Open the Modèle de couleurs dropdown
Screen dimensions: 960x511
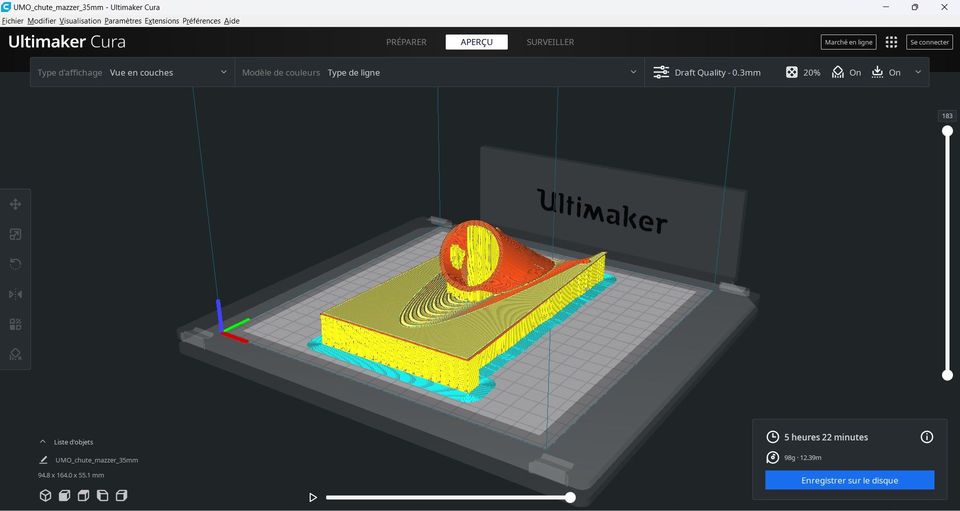click(440, 72)
